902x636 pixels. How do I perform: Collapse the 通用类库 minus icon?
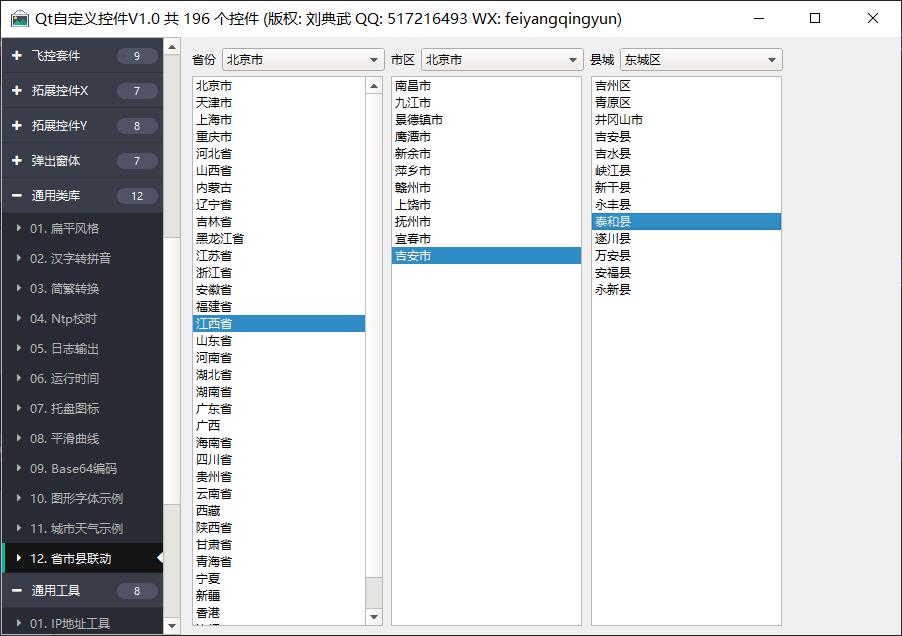point(17,196)
